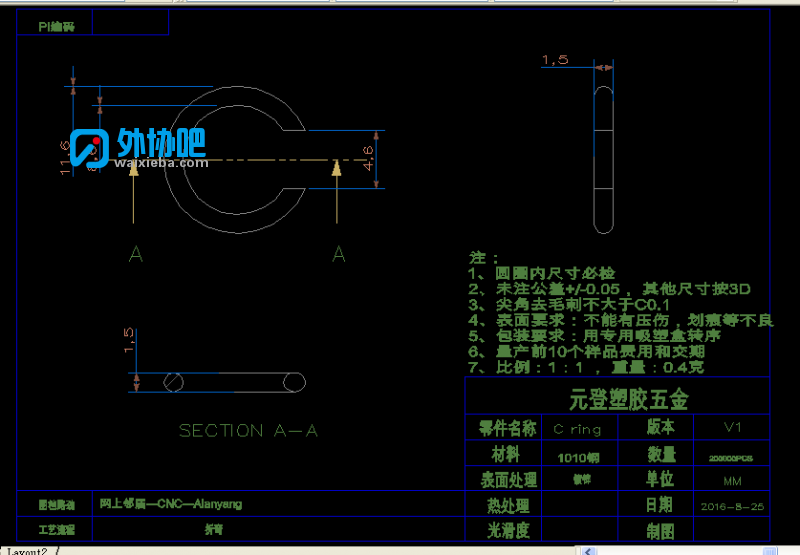Viewport: 800px width, 555px height.
Task: Pick the rounded side-view profile under the '1,5' dimension
Action: coord(604,160)
